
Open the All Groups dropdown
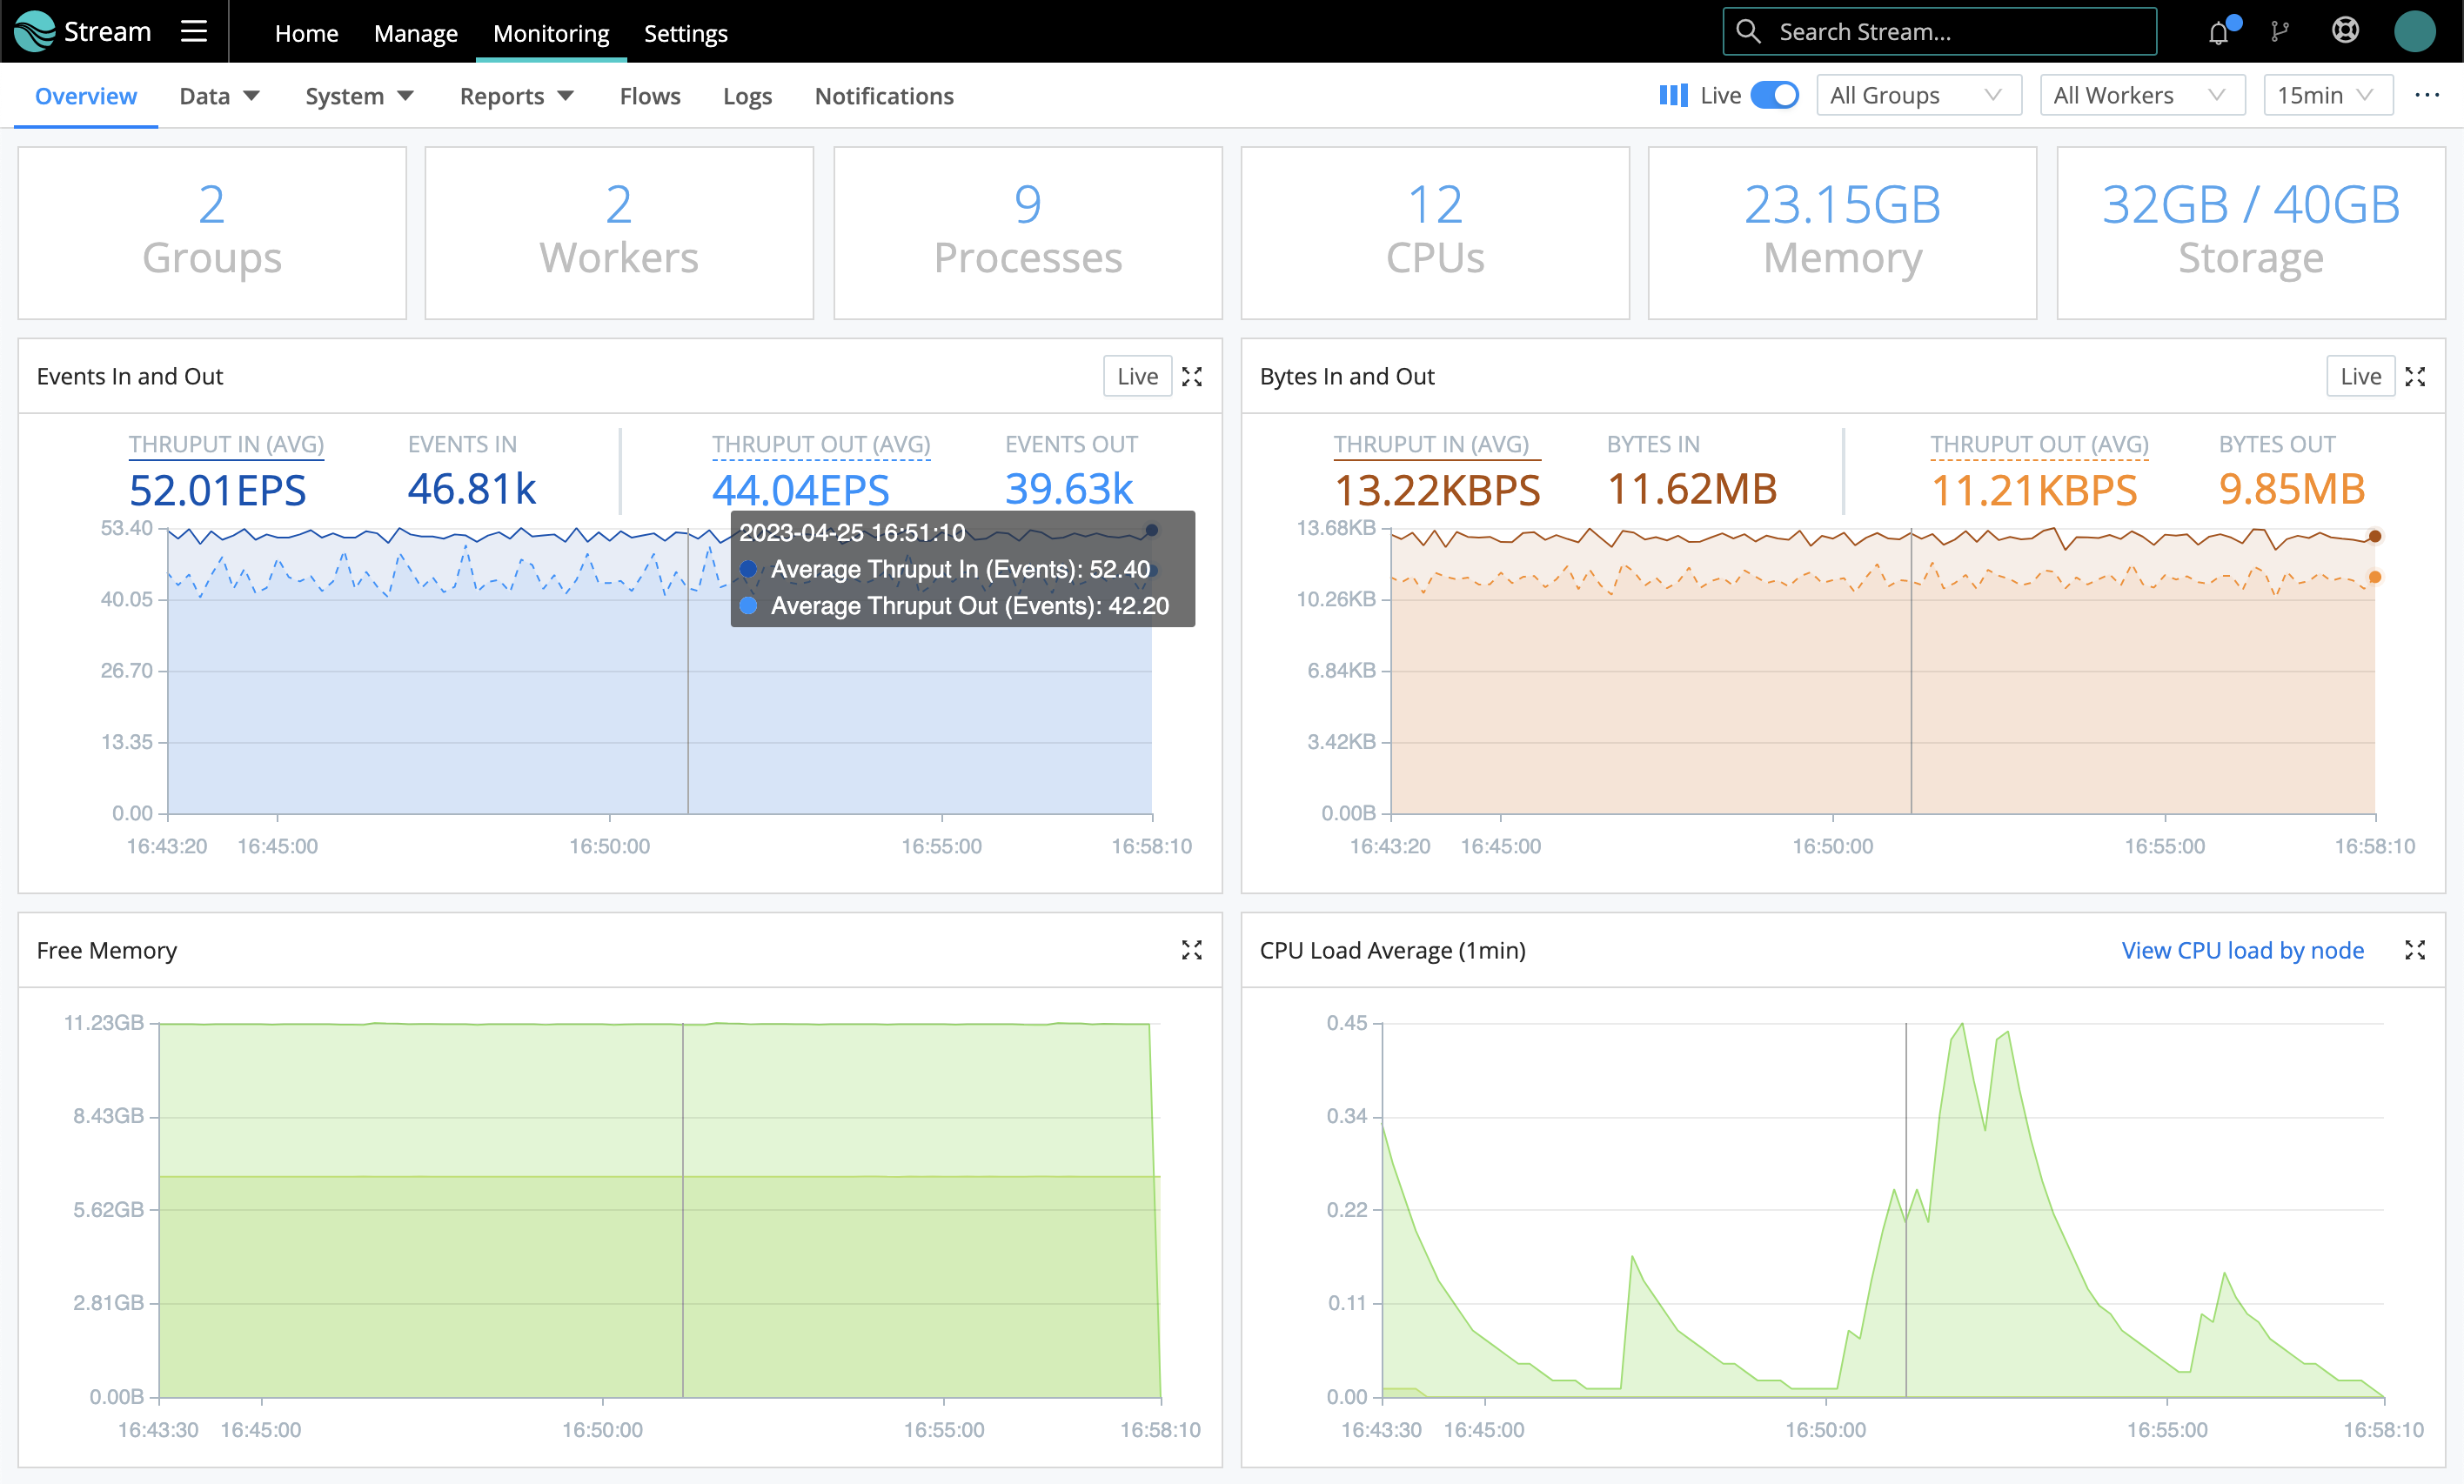(1918, 95)
